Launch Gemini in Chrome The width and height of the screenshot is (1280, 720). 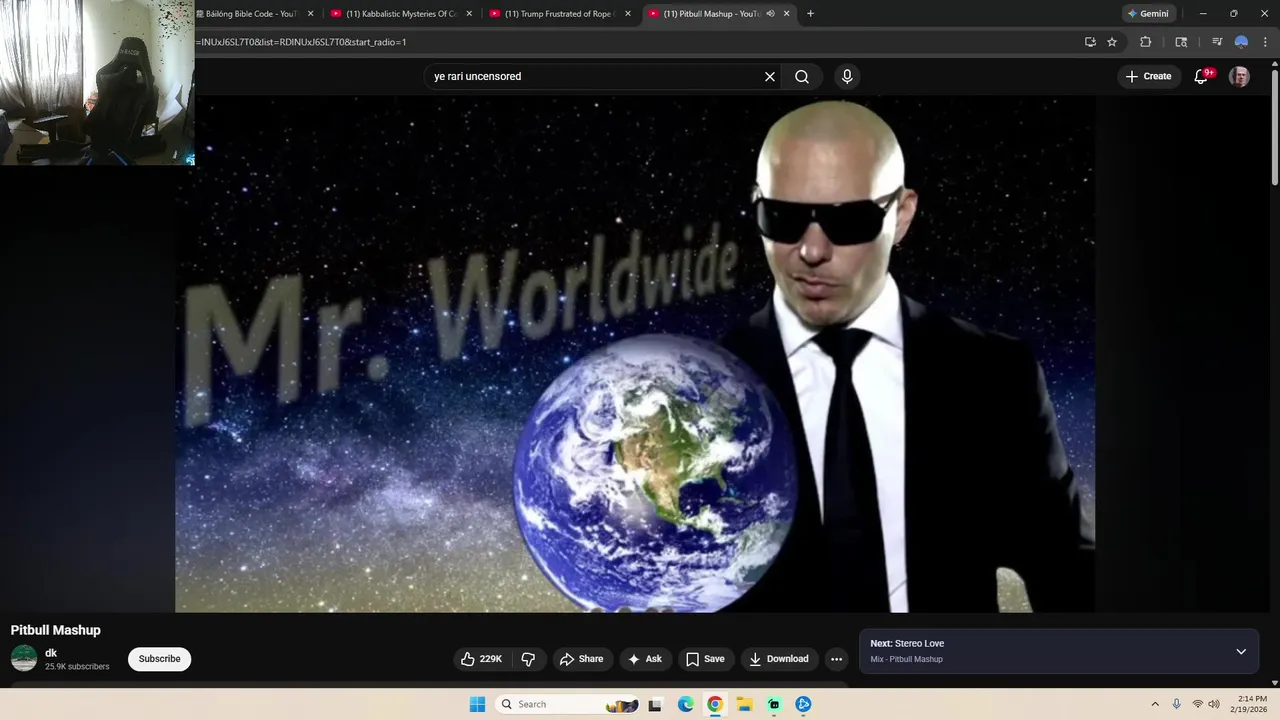[1148, 14]
